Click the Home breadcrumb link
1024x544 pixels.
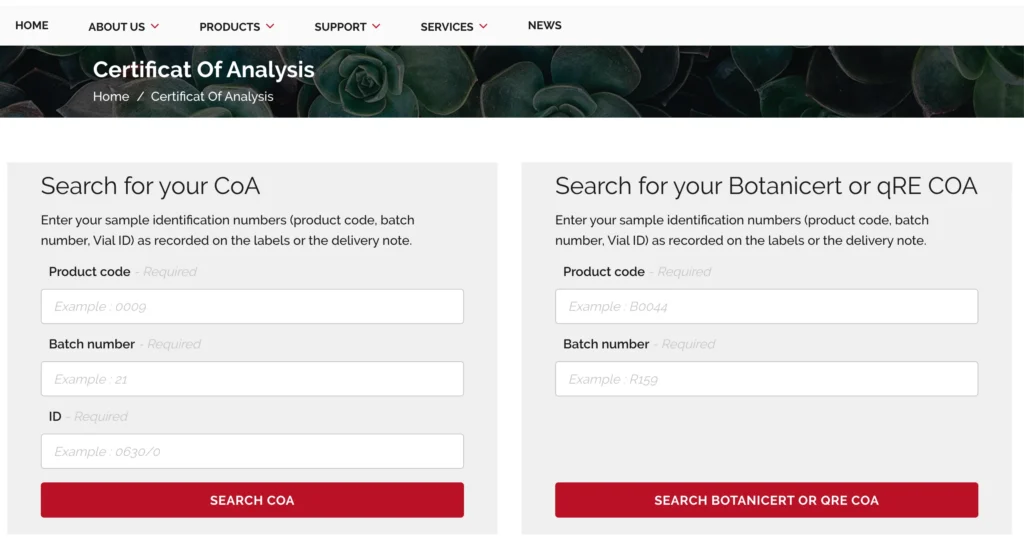(x=111, y=97)
